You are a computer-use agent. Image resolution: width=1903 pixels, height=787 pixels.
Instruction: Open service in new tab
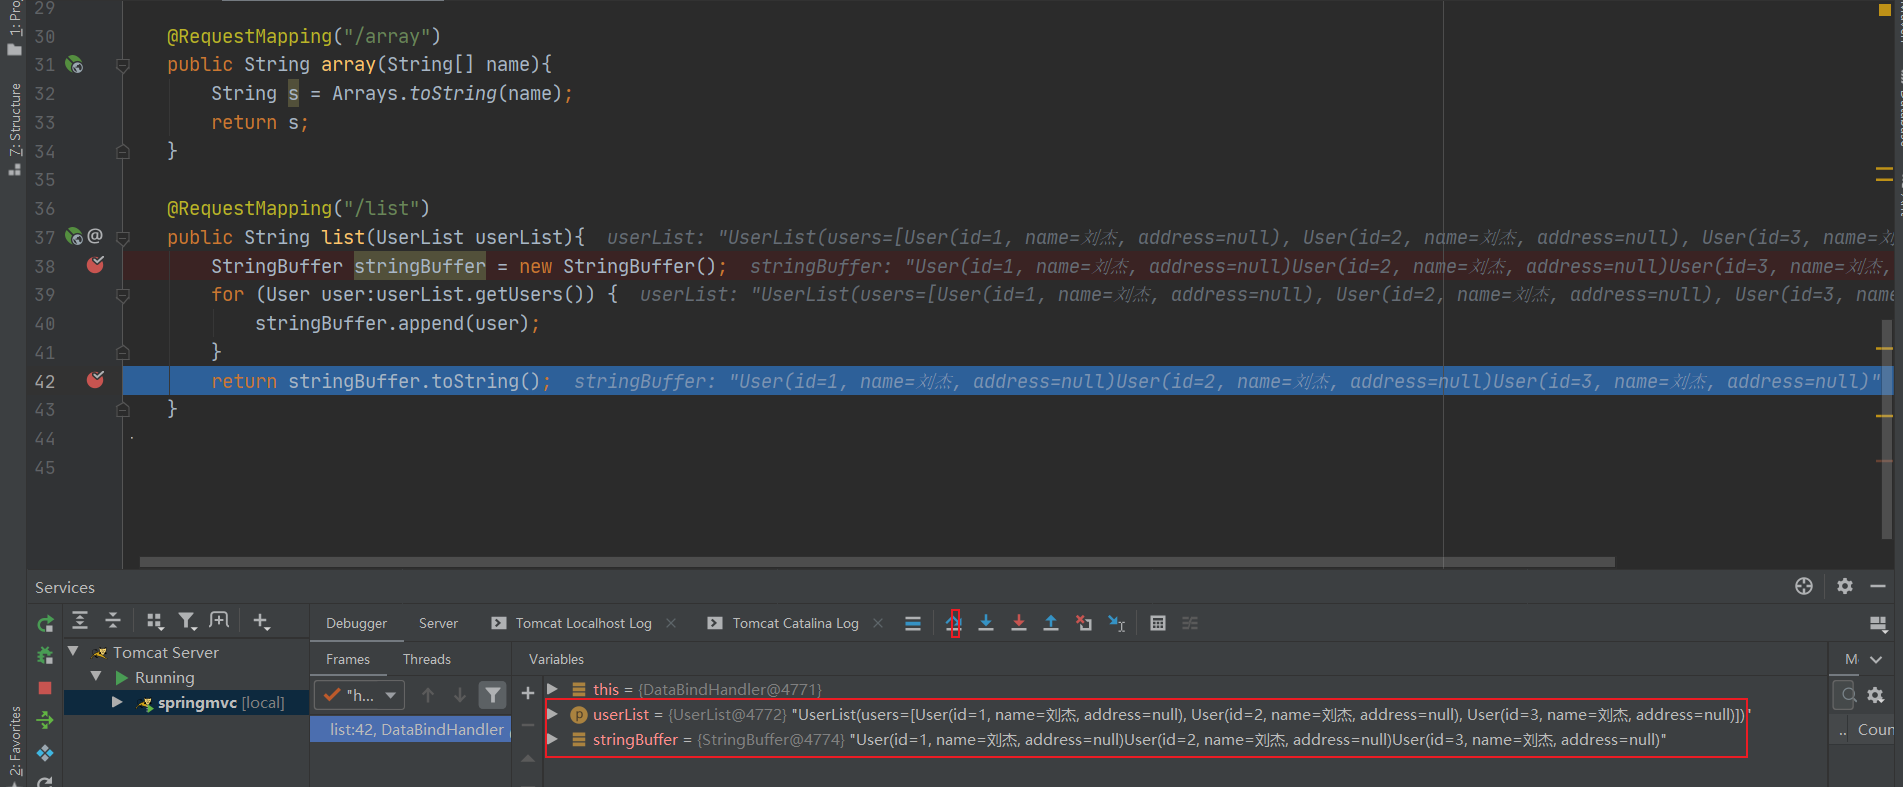pyautogui.click(x=219, y=621)
